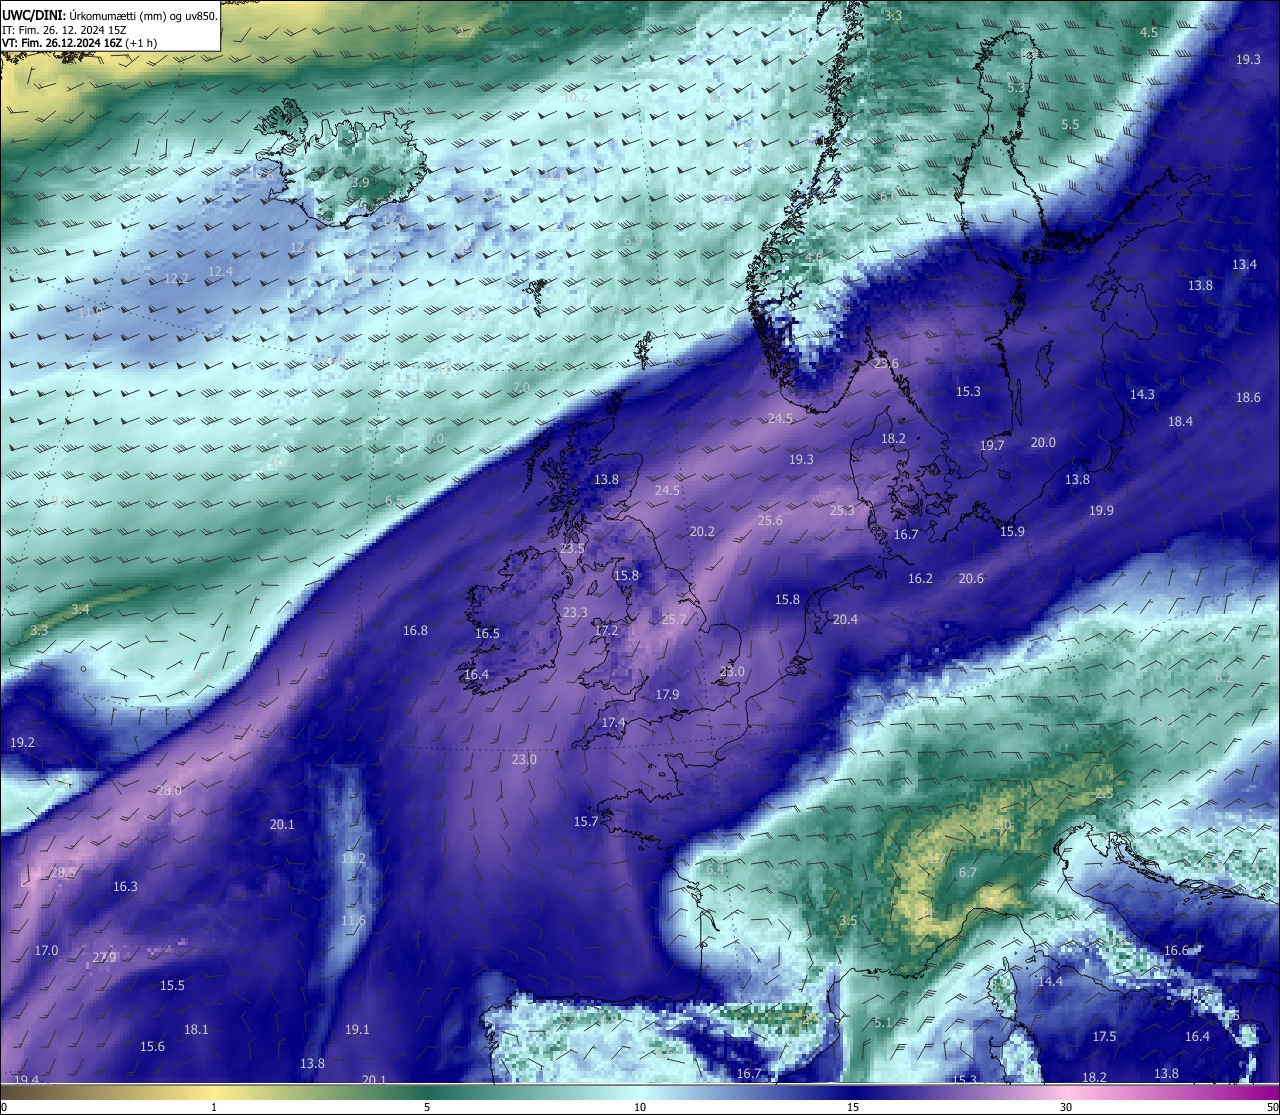Click the 14.3 map value

point(1142,394)
